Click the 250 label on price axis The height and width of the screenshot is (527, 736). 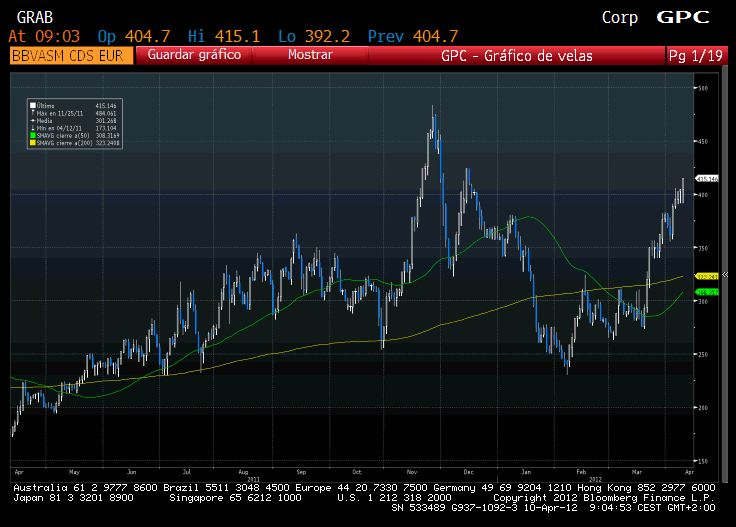(703, 354)
